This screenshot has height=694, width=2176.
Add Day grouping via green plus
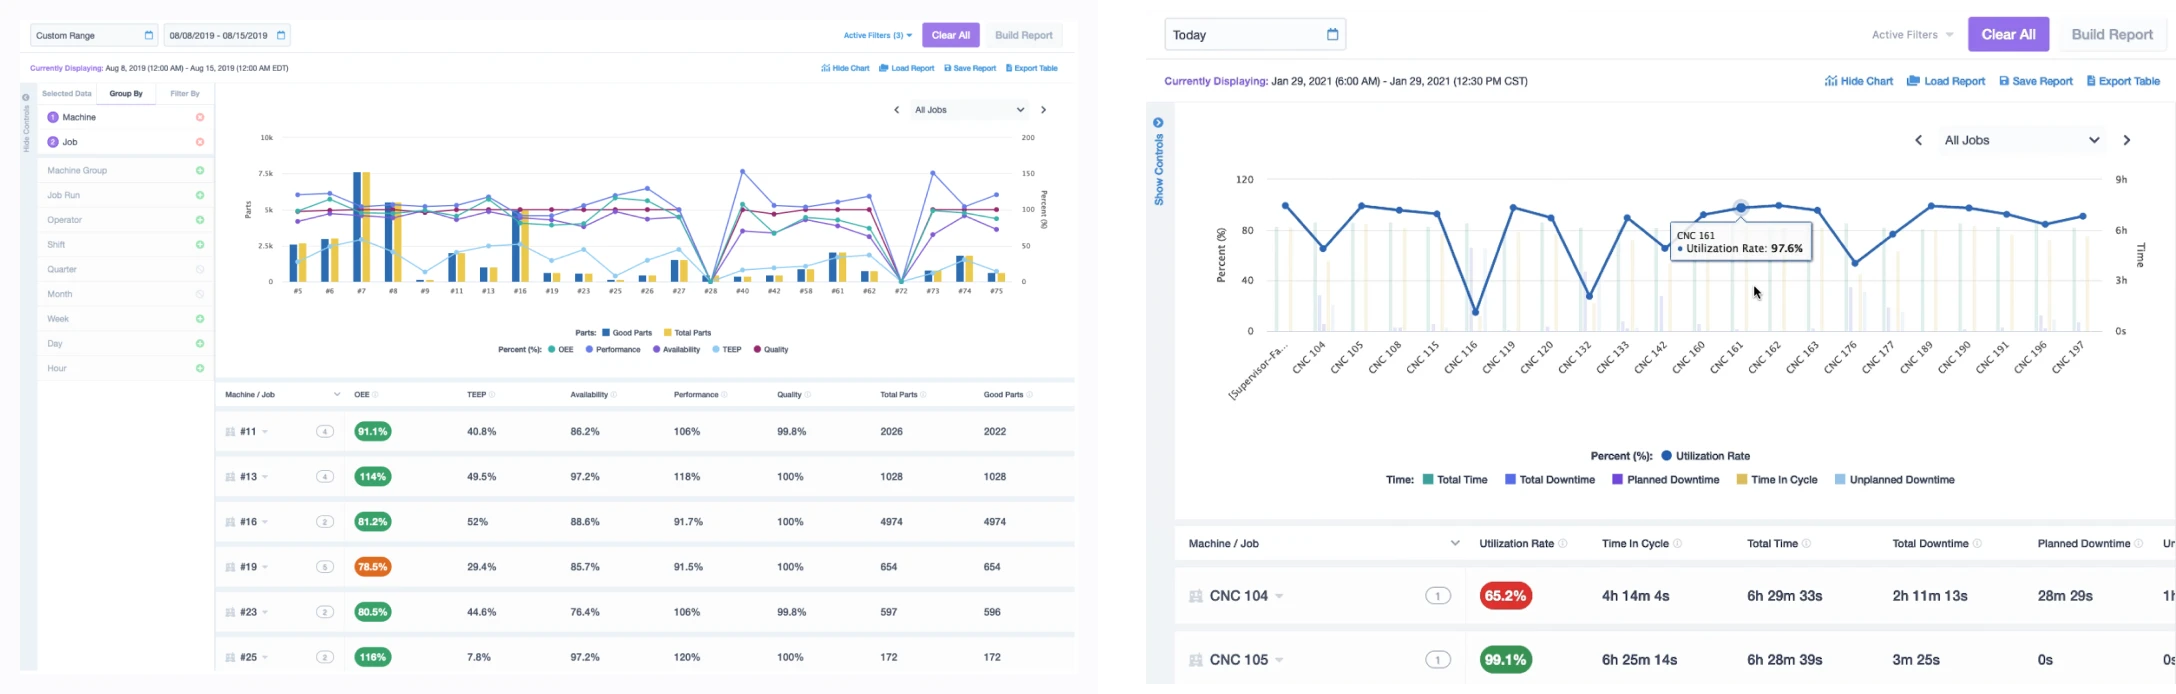pyautogui.click(x=200, y=344)
